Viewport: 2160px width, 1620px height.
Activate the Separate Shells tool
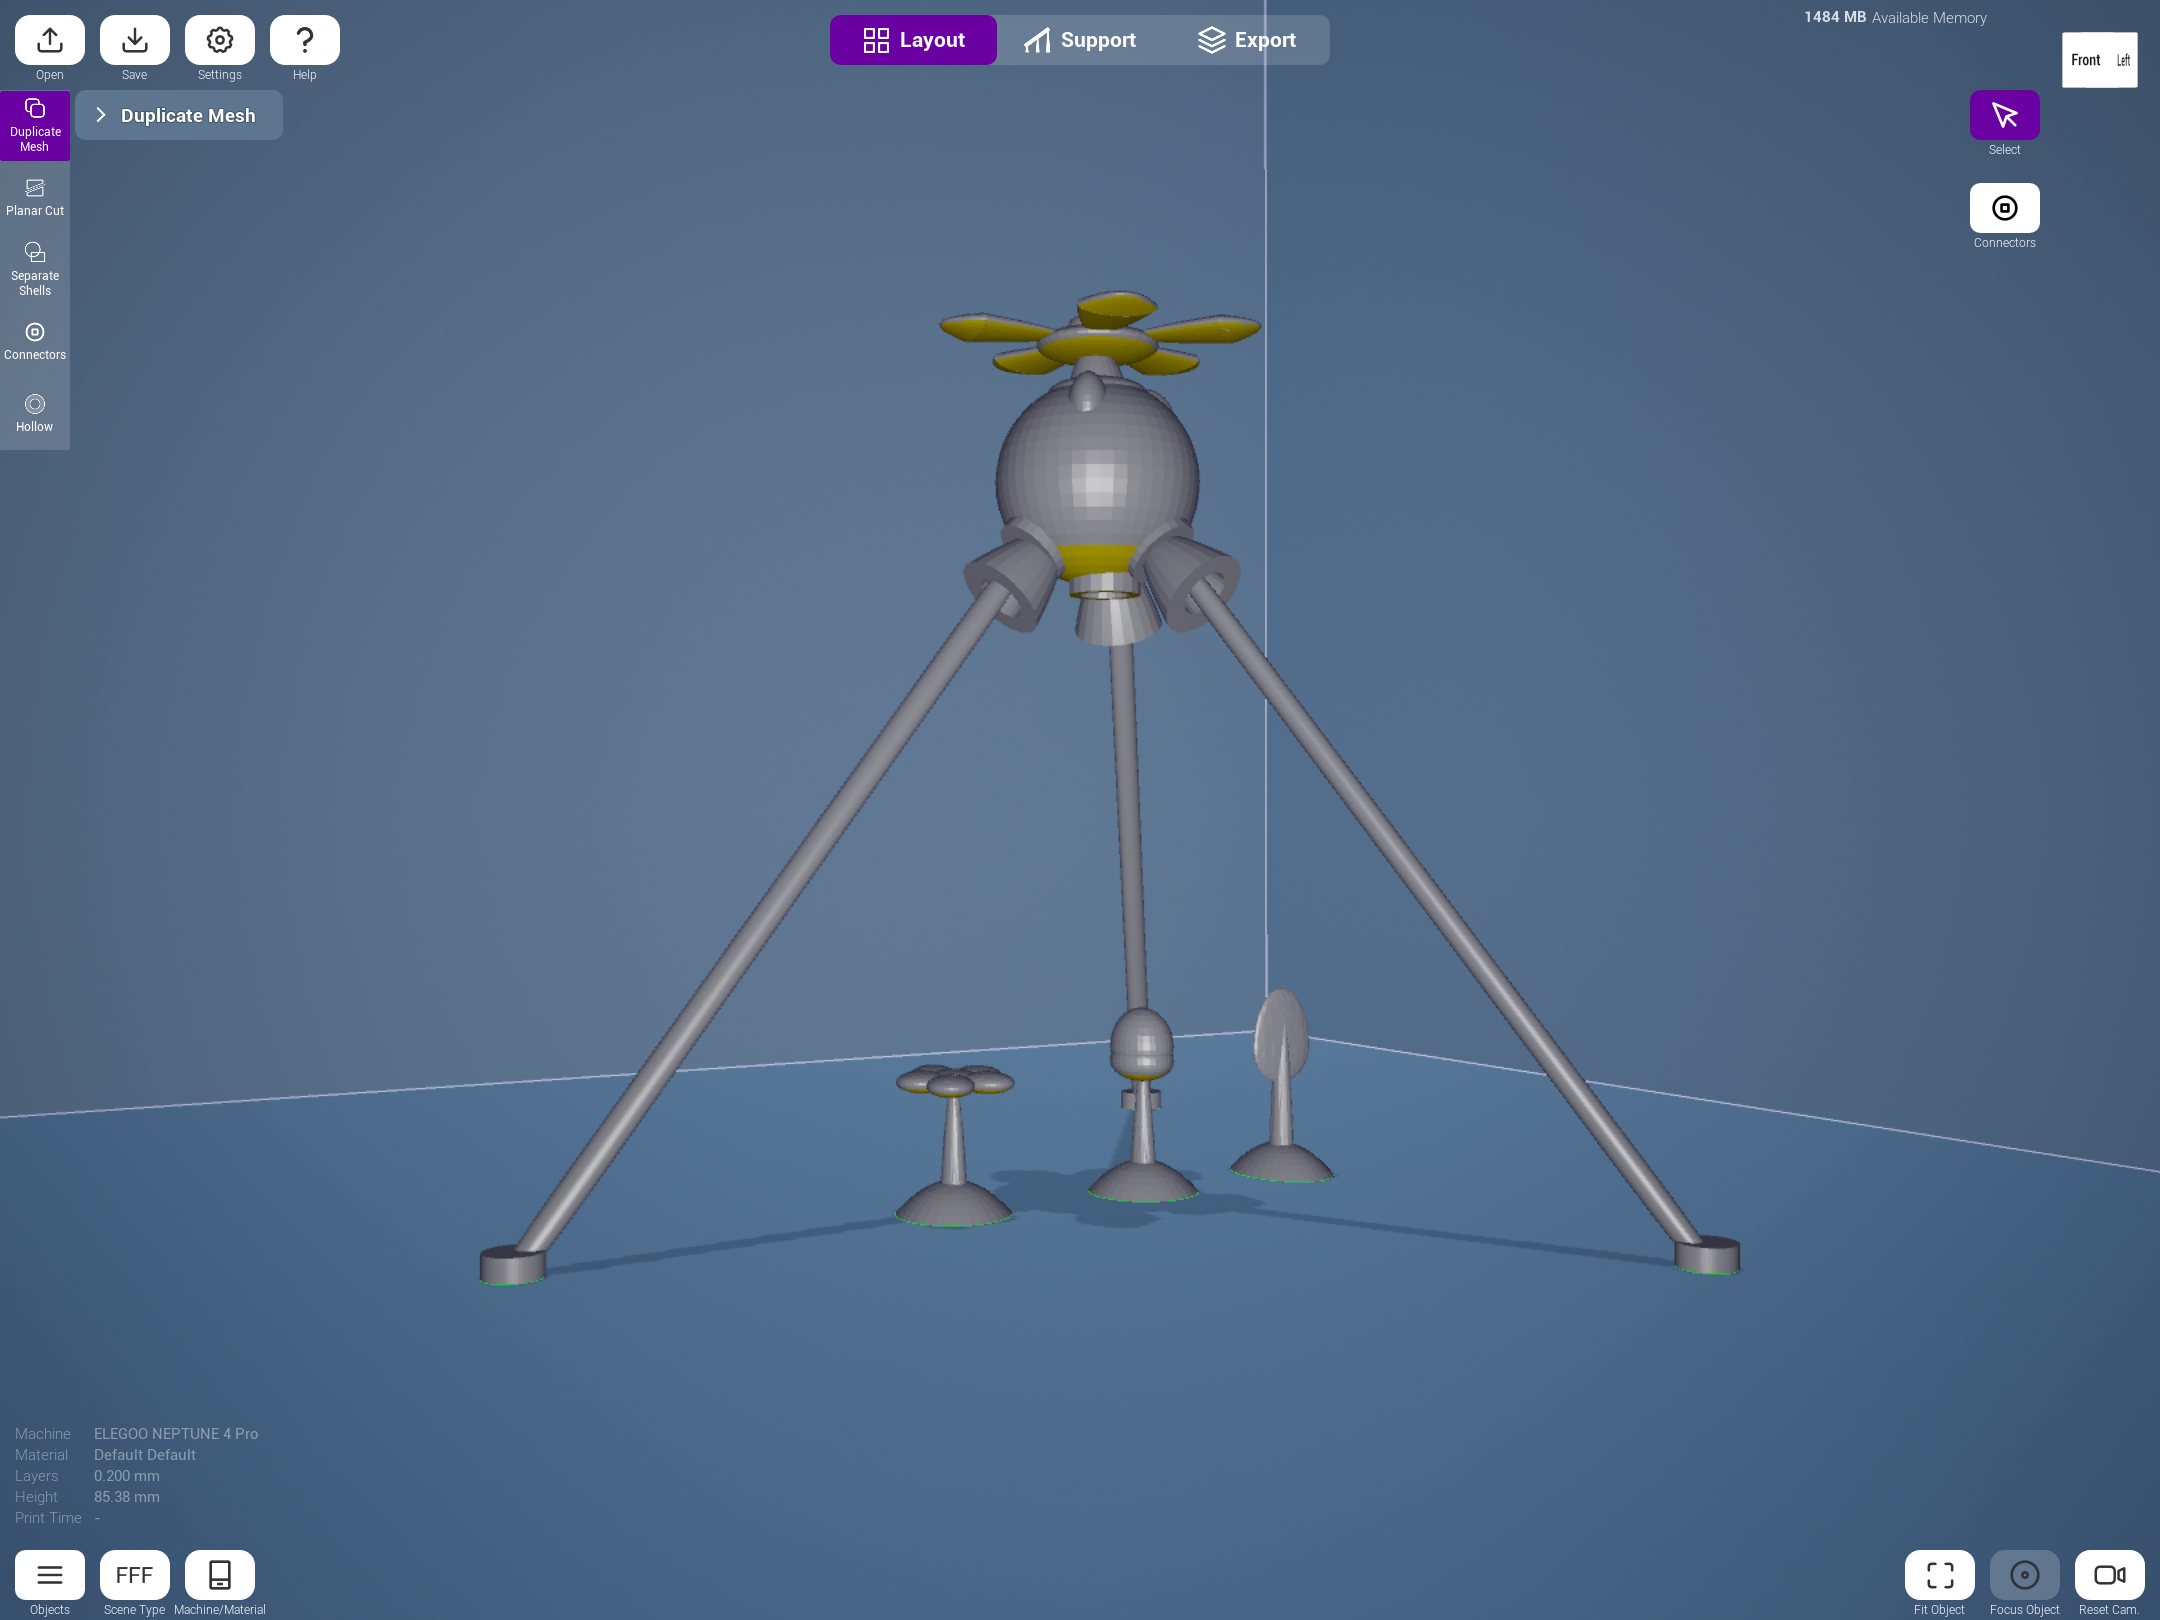(35, 268)
